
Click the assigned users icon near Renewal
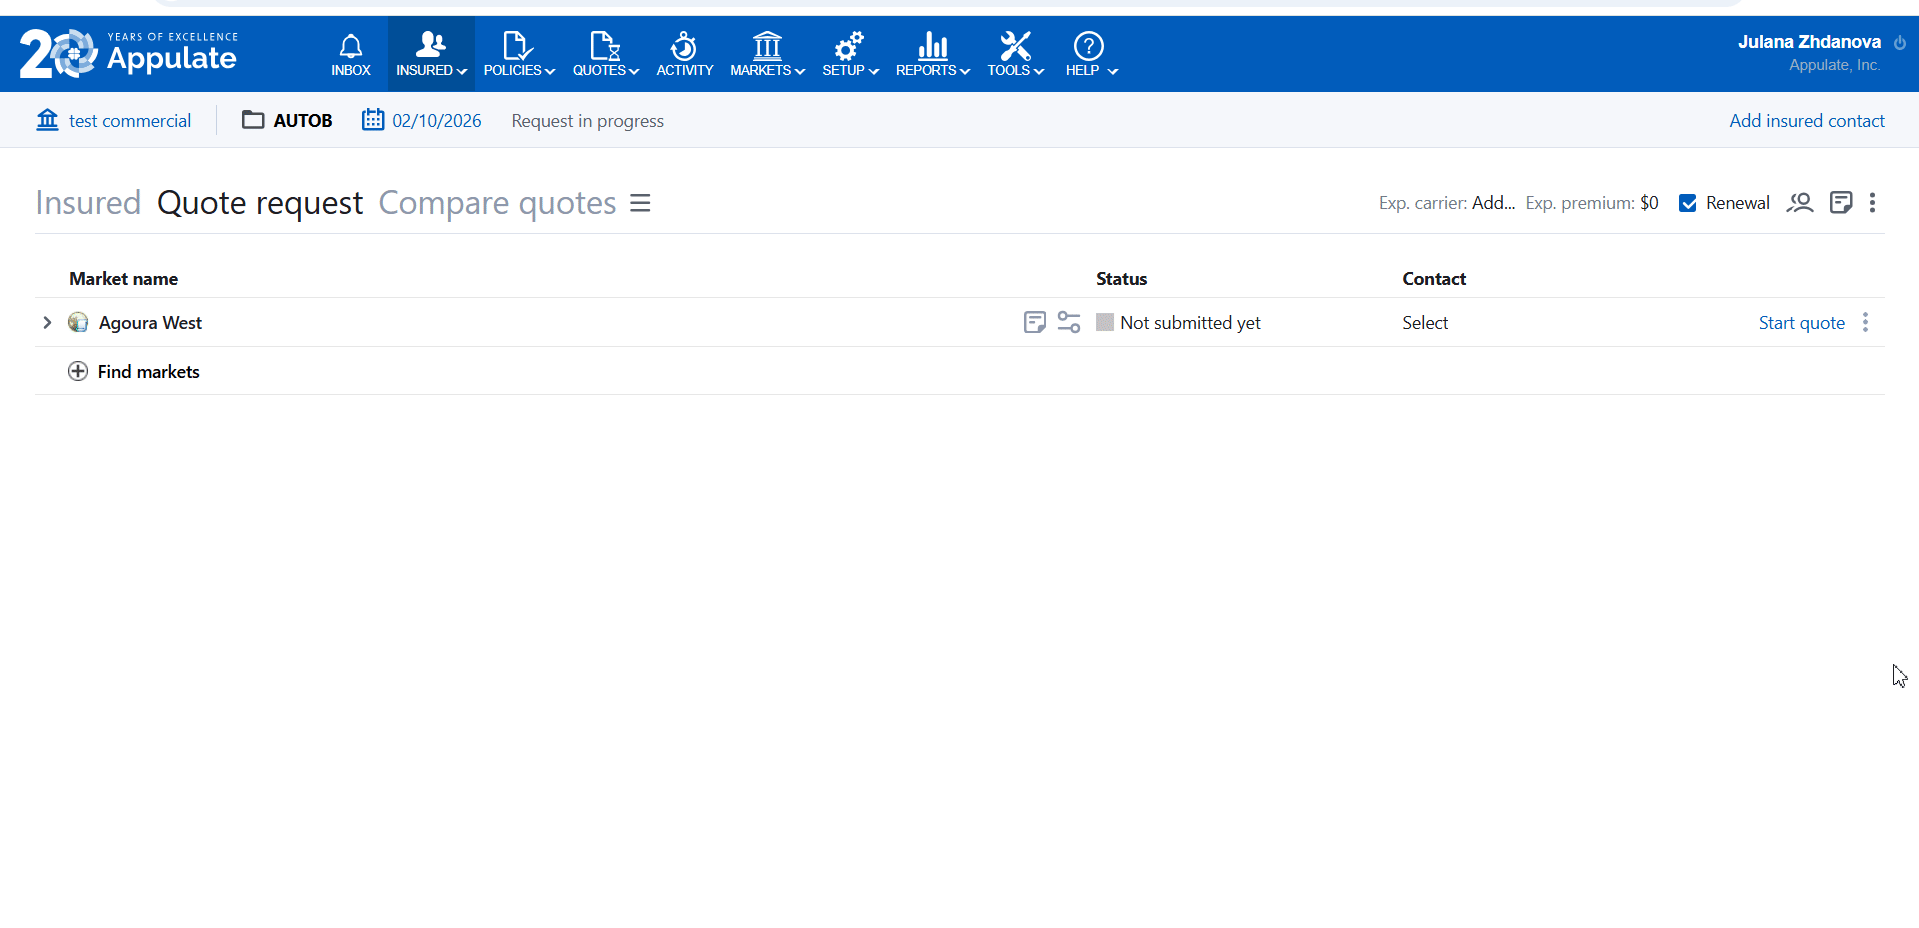point(1799,203)
